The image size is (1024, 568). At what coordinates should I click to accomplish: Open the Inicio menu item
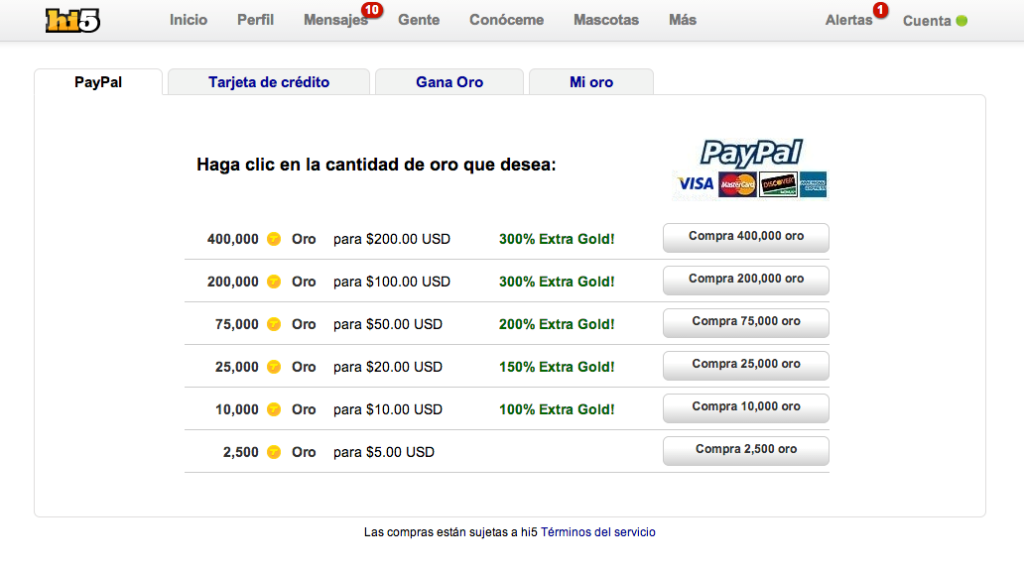click(188, 20)
